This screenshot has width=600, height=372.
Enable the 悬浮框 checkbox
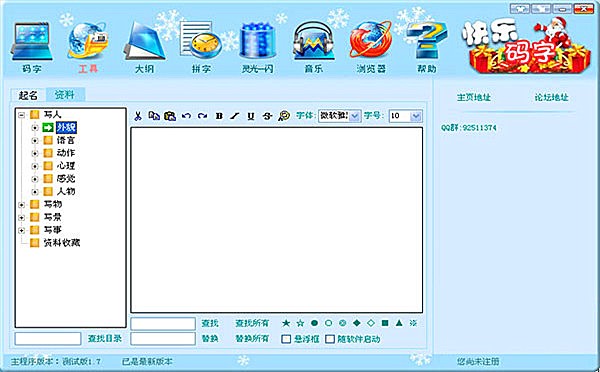pos(286,339)
